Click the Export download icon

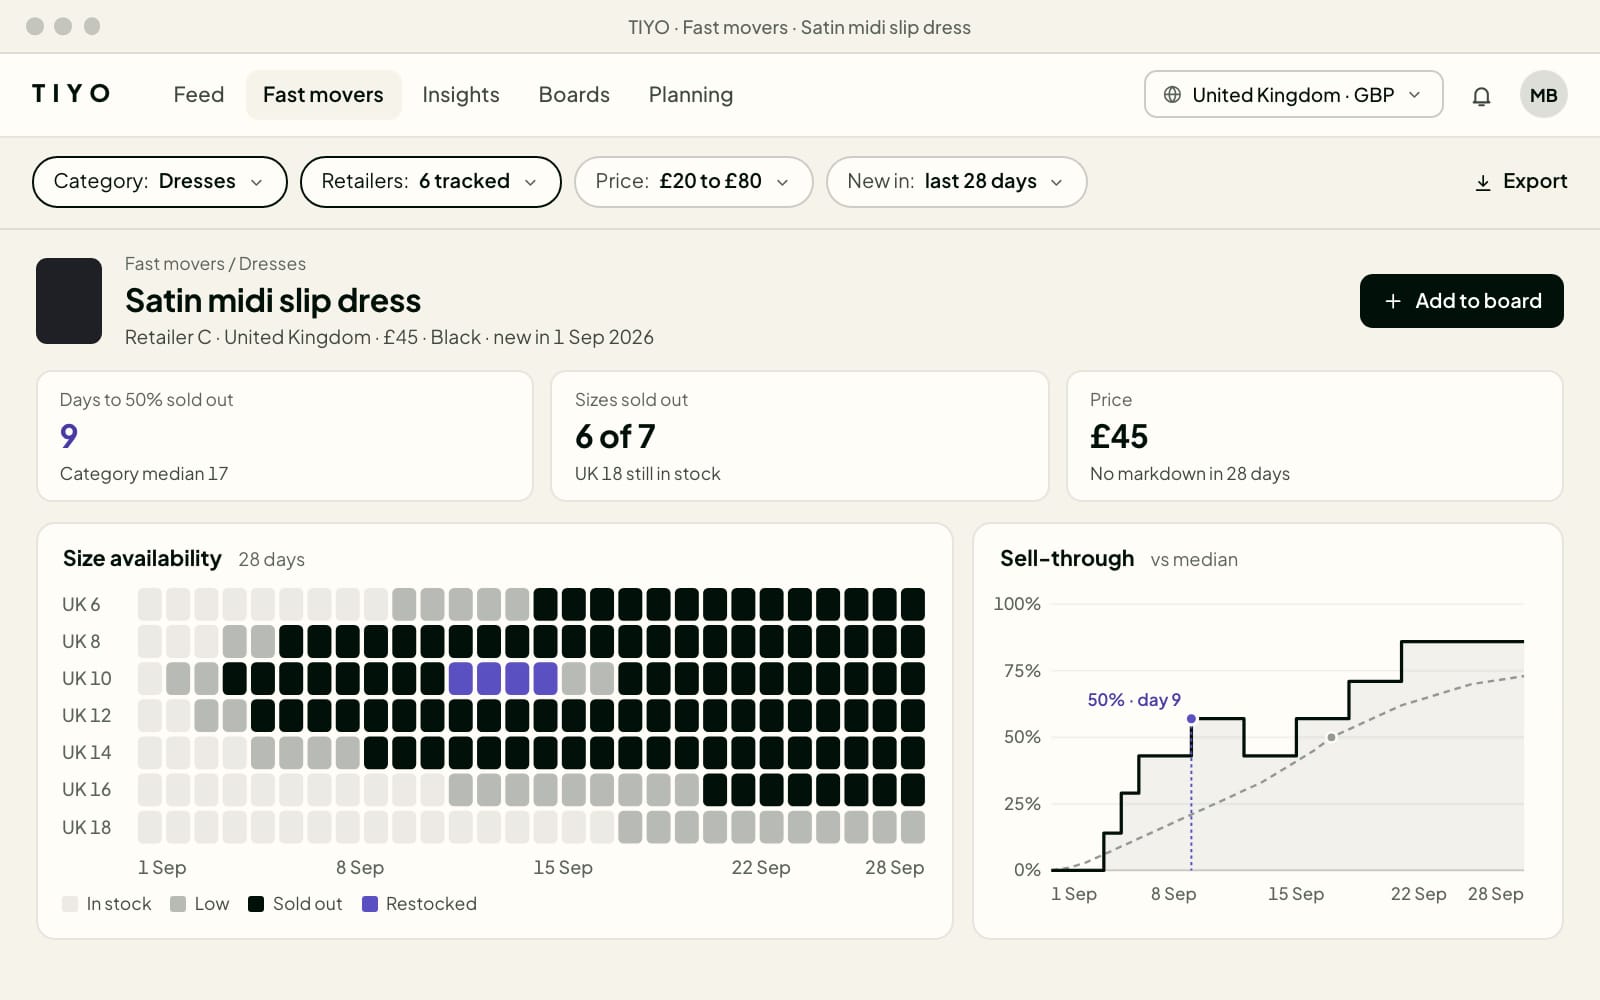1483,182
